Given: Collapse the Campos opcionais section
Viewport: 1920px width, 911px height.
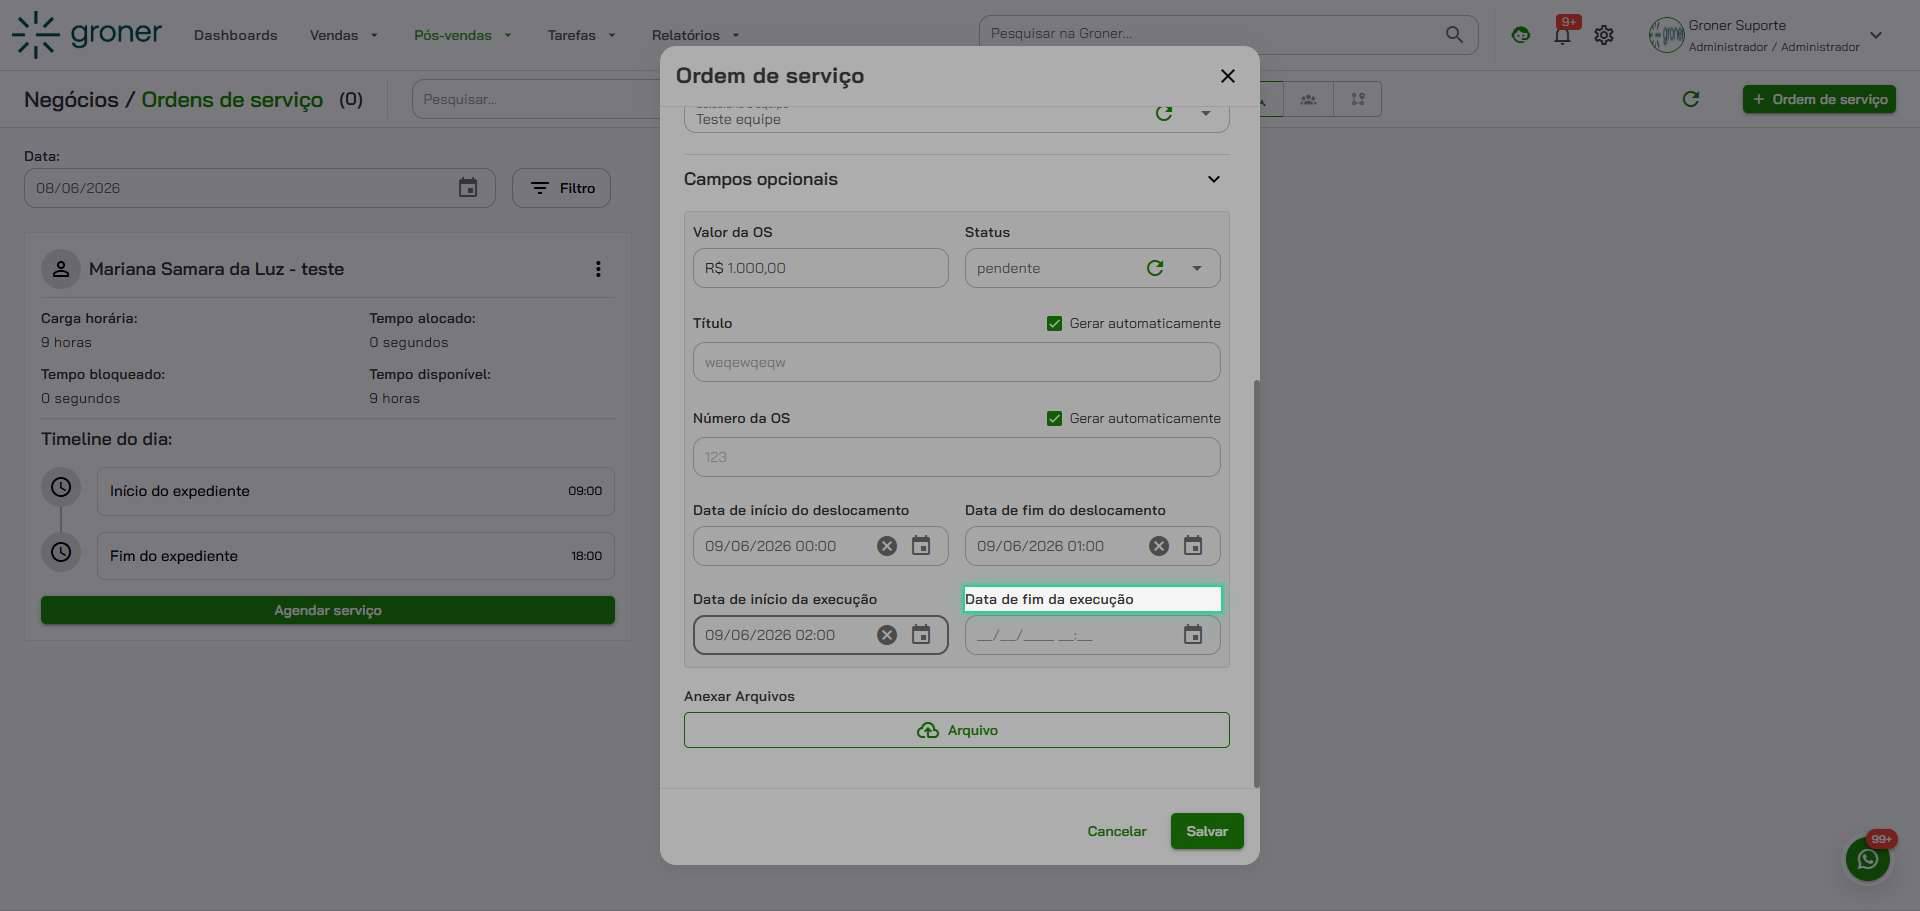Looking at the screenshot, I should point(1214,179).
